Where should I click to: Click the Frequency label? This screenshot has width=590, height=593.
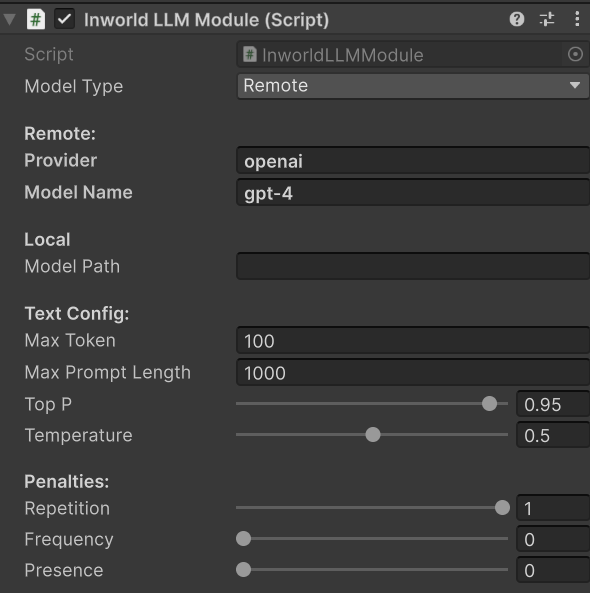(x=69, y=539)
